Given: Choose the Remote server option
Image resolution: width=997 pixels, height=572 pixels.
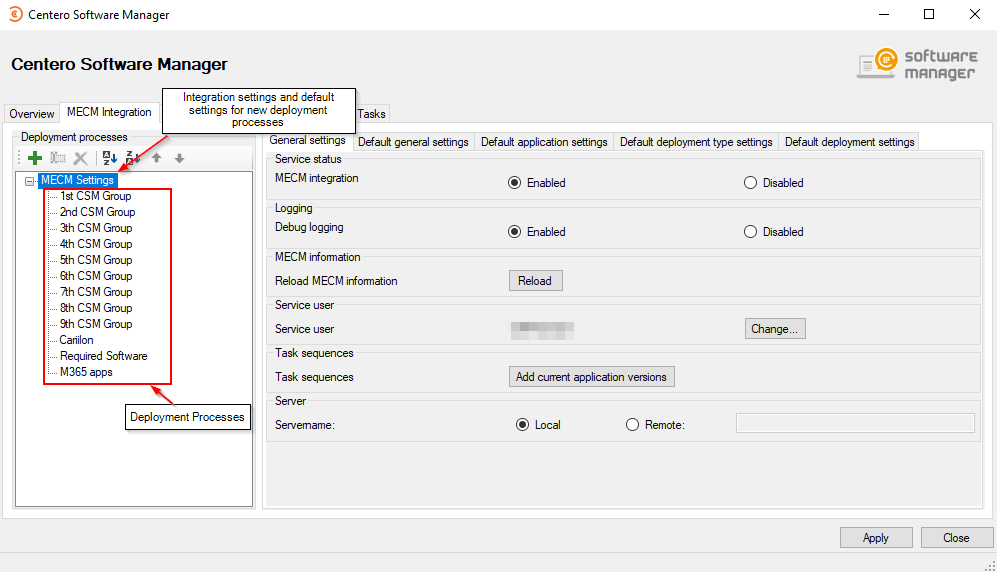Looking at the screenshot, I should point(632,425).
